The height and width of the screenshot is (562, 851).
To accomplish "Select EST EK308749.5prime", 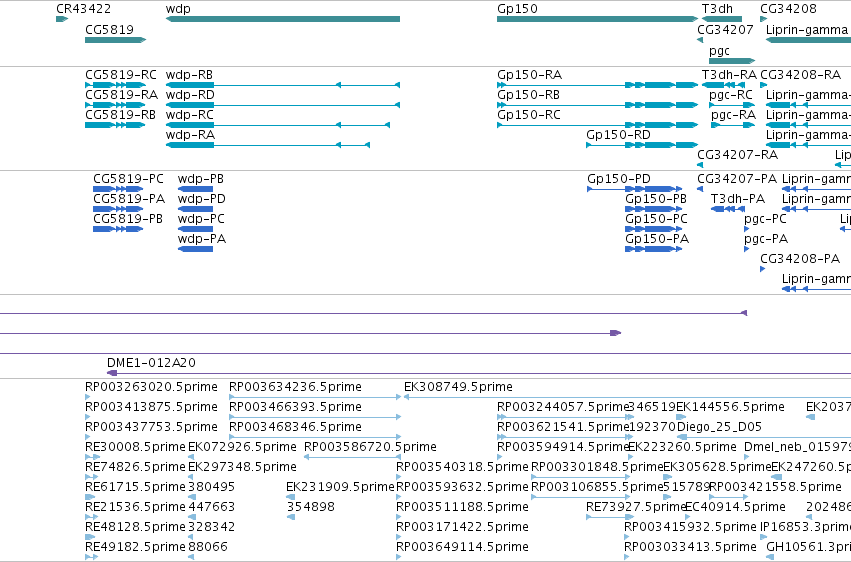I will pos(627,398).
